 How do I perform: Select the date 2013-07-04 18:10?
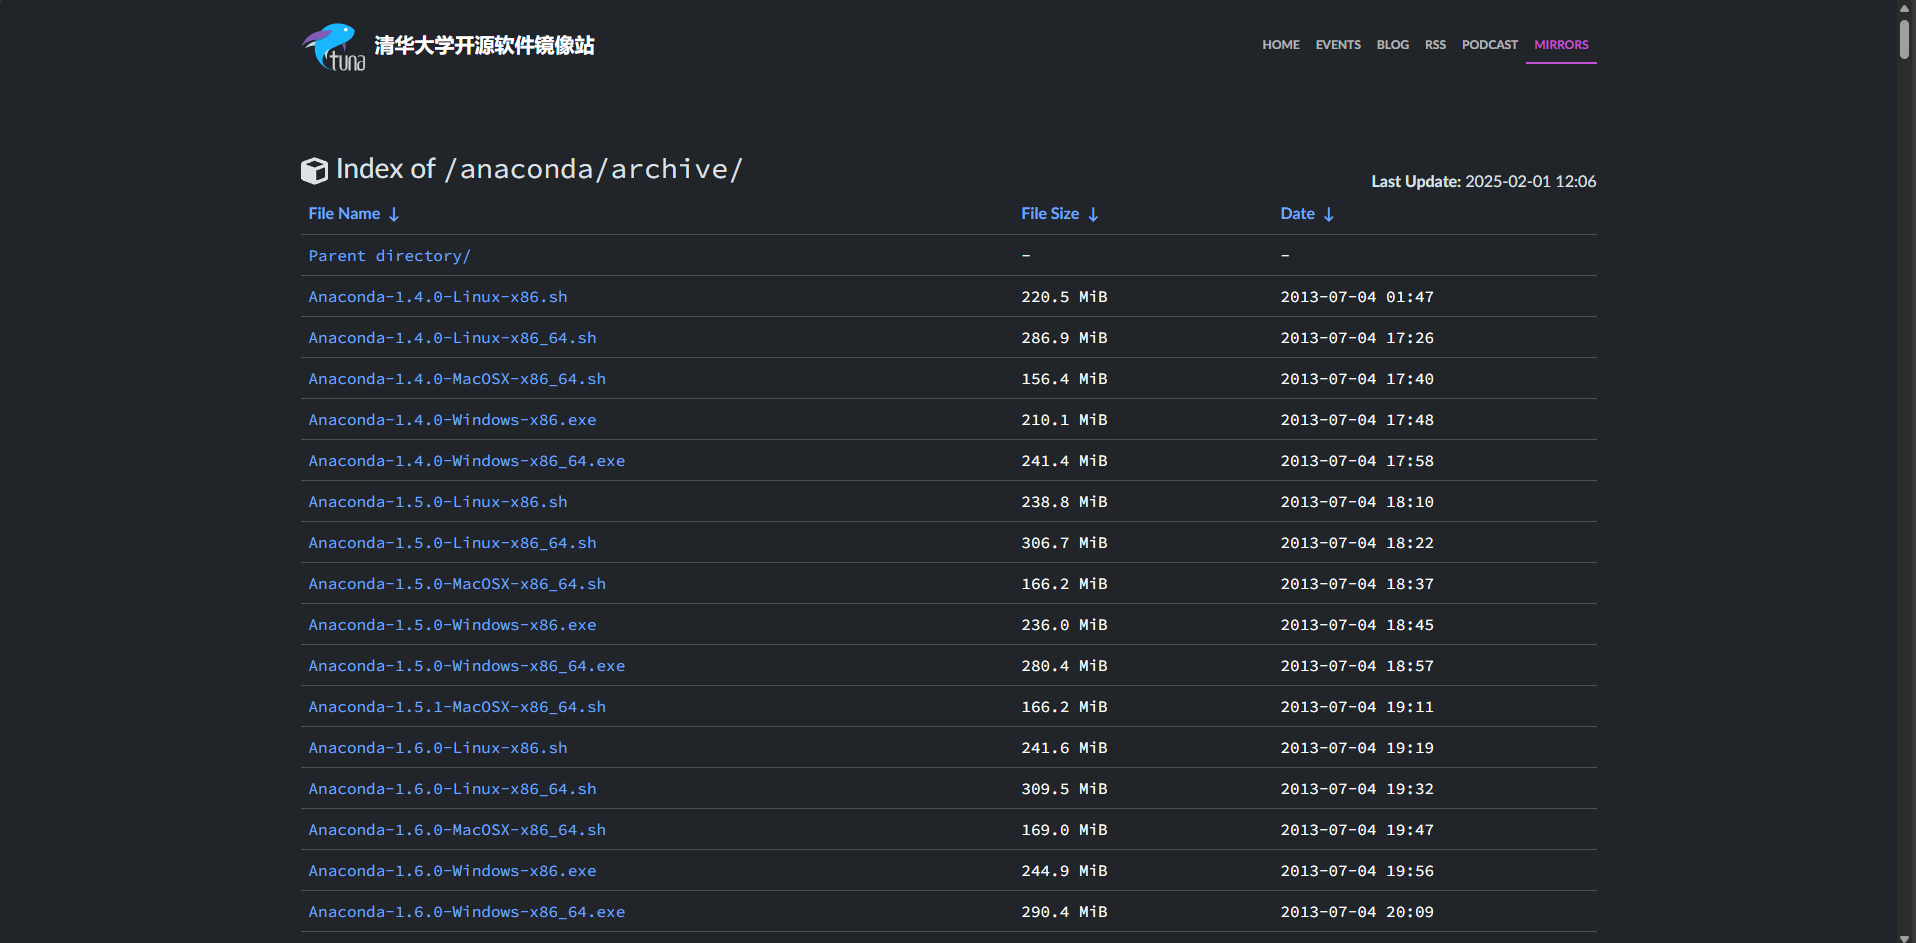click(1357, 502)
